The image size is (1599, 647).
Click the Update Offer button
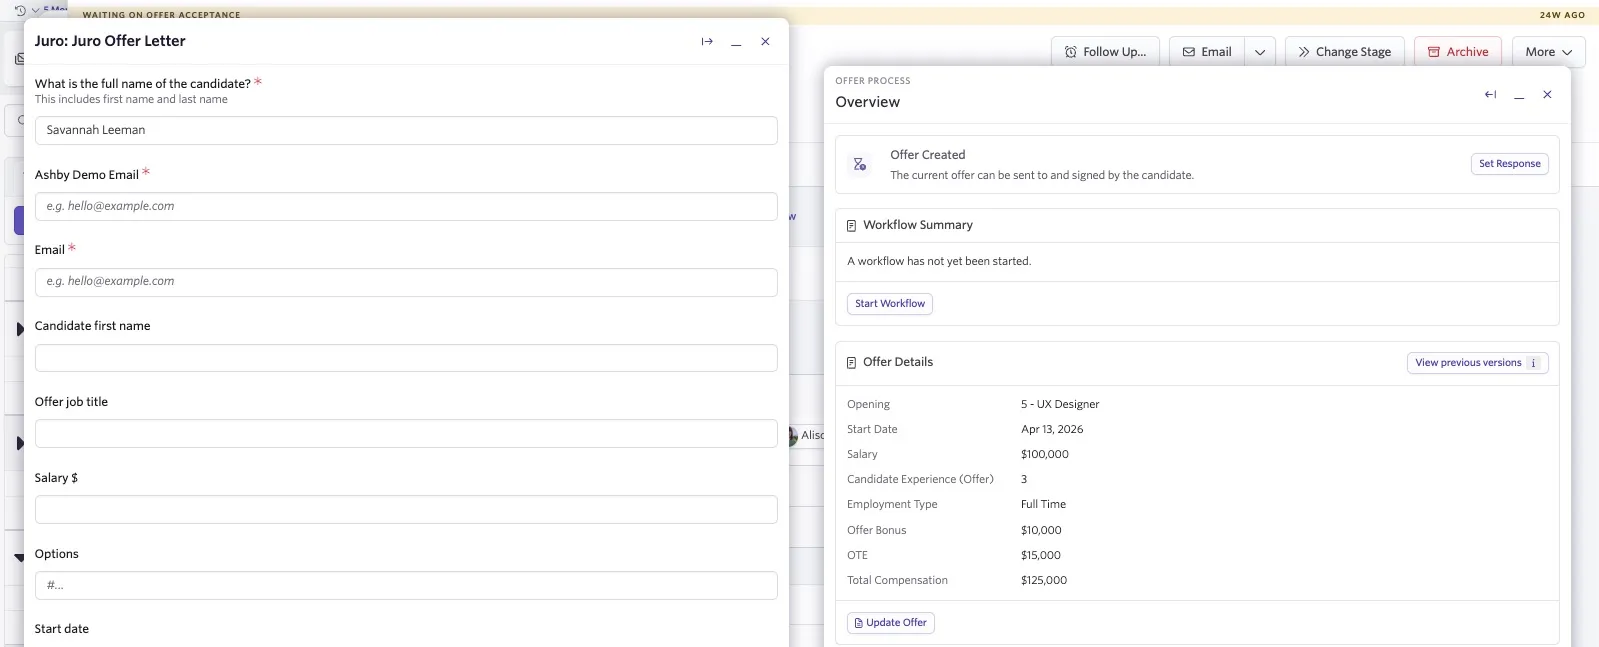pyautogui.click(x=891, y=623)
